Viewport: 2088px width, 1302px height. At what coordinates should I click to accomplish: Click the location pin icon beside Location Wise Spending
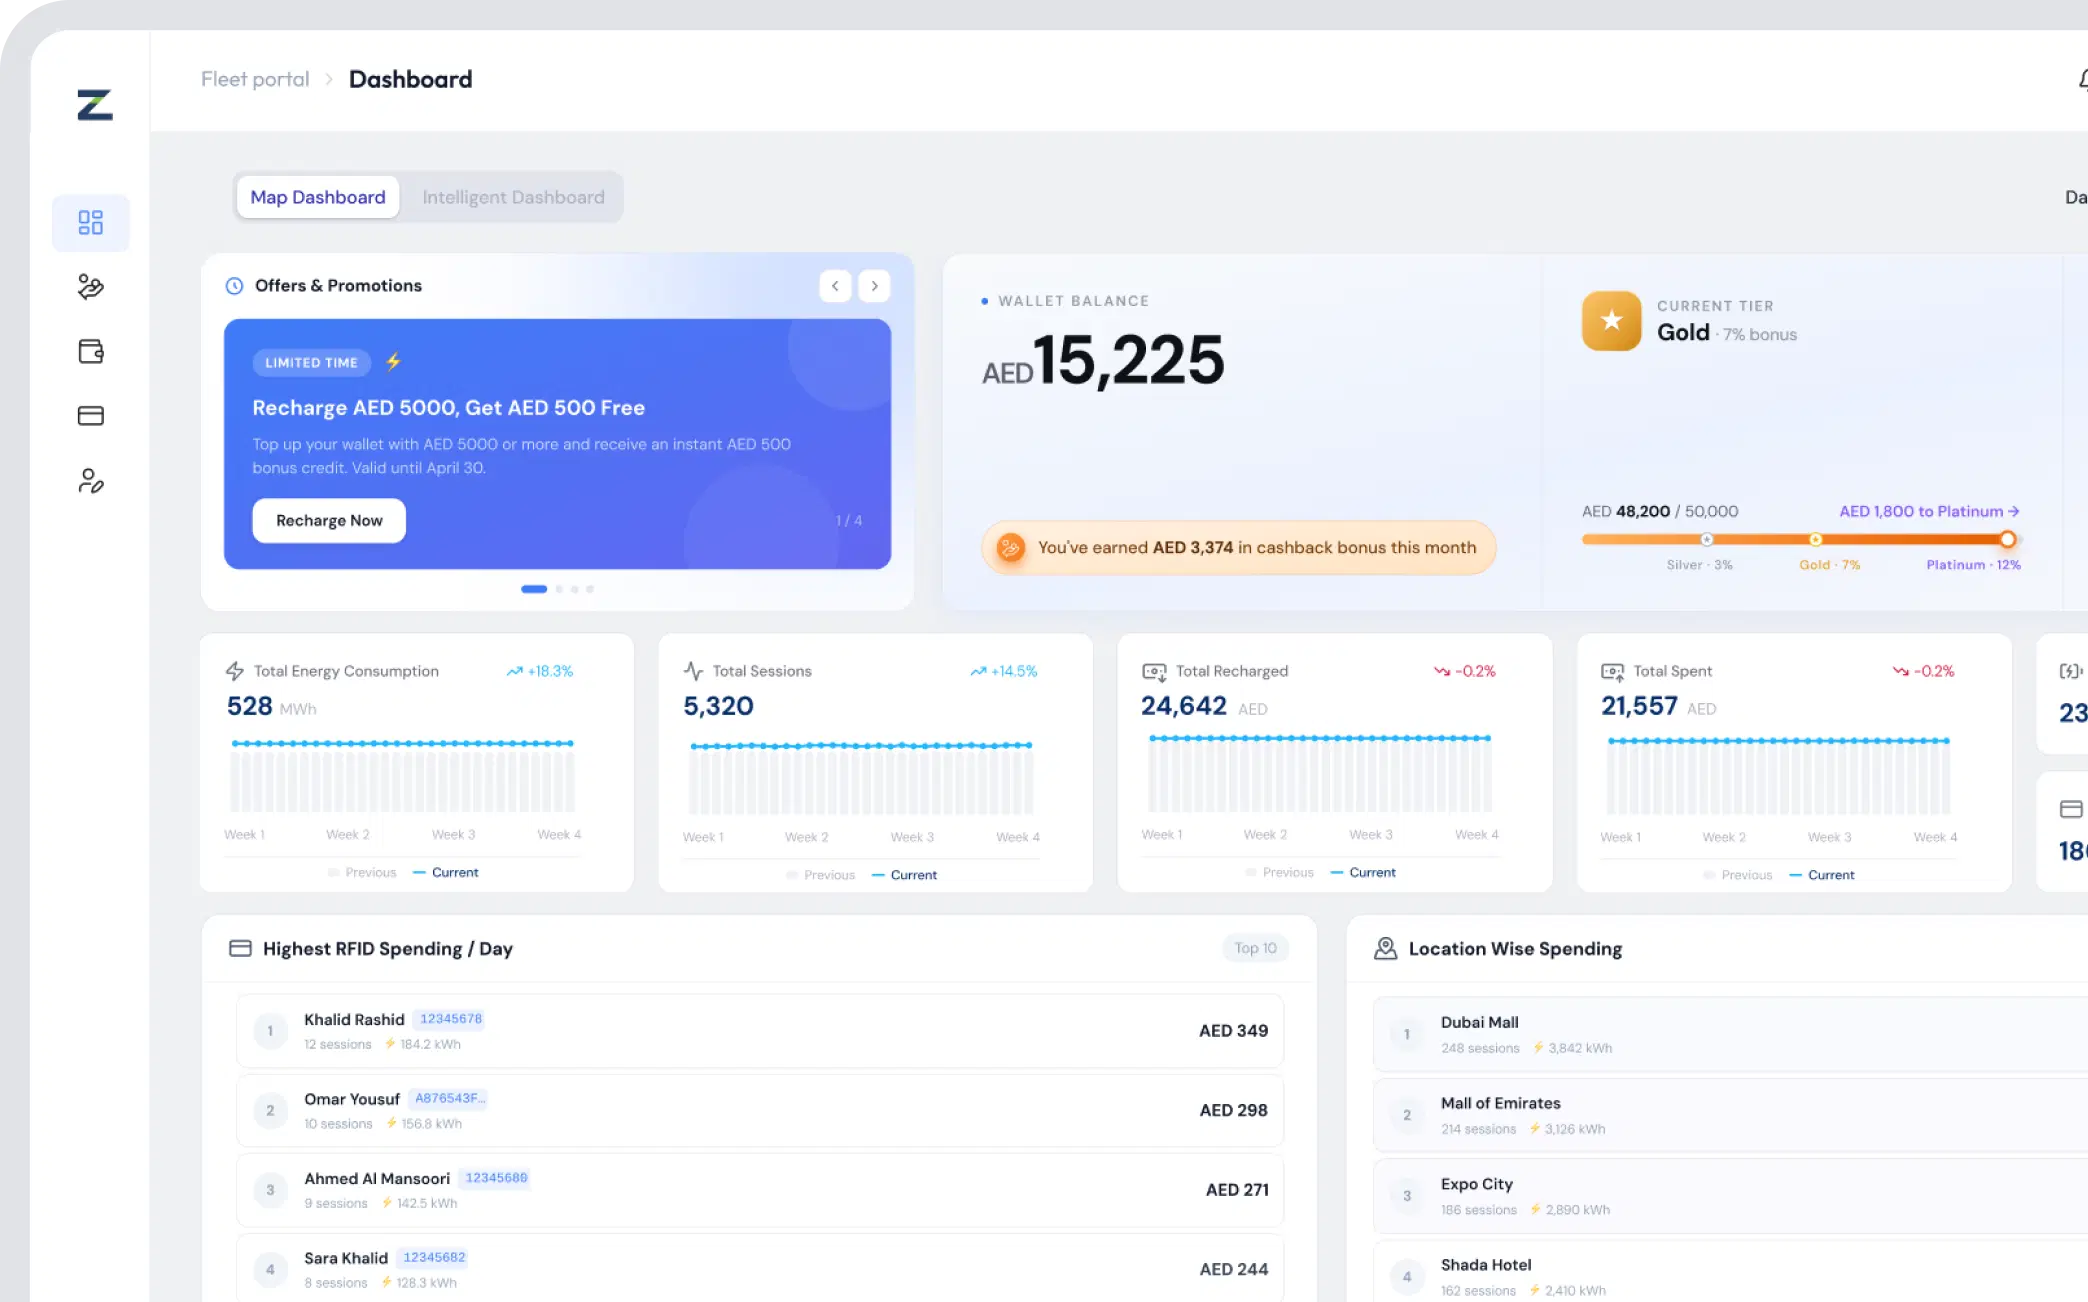tap(1385, 948)
